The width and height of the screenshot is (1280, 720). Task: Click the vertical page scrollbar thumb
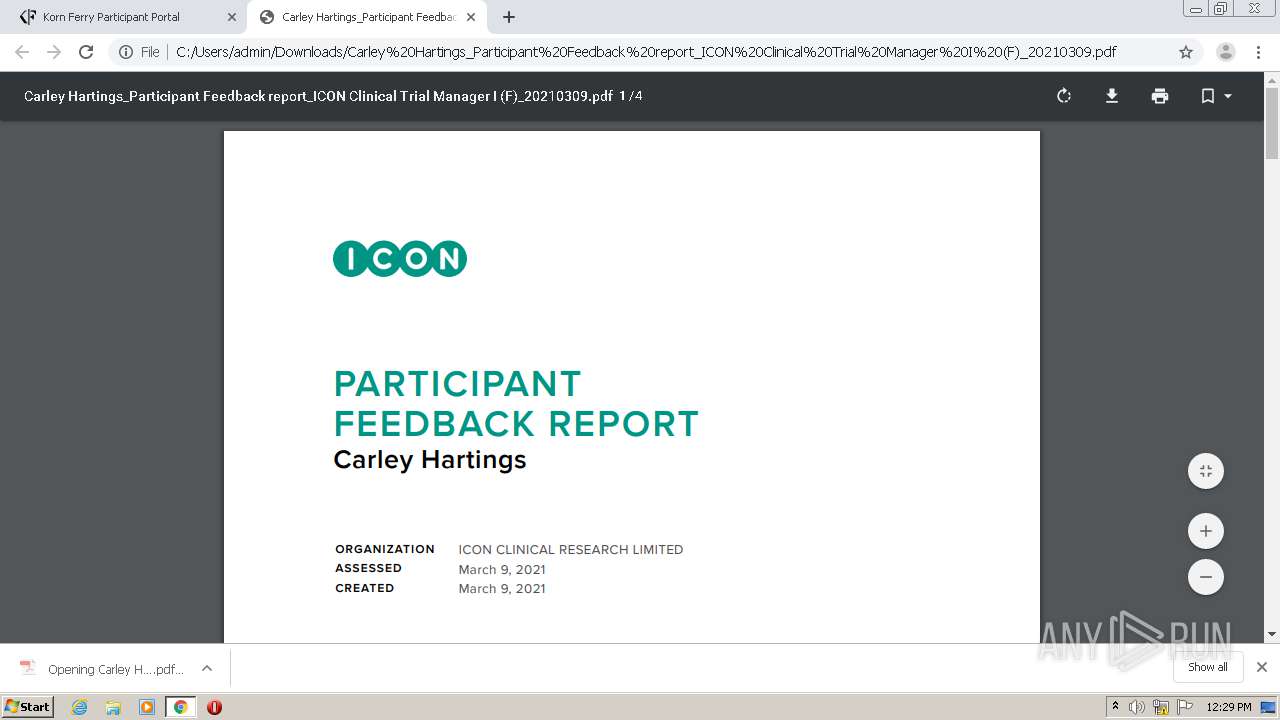point(1272,123)
